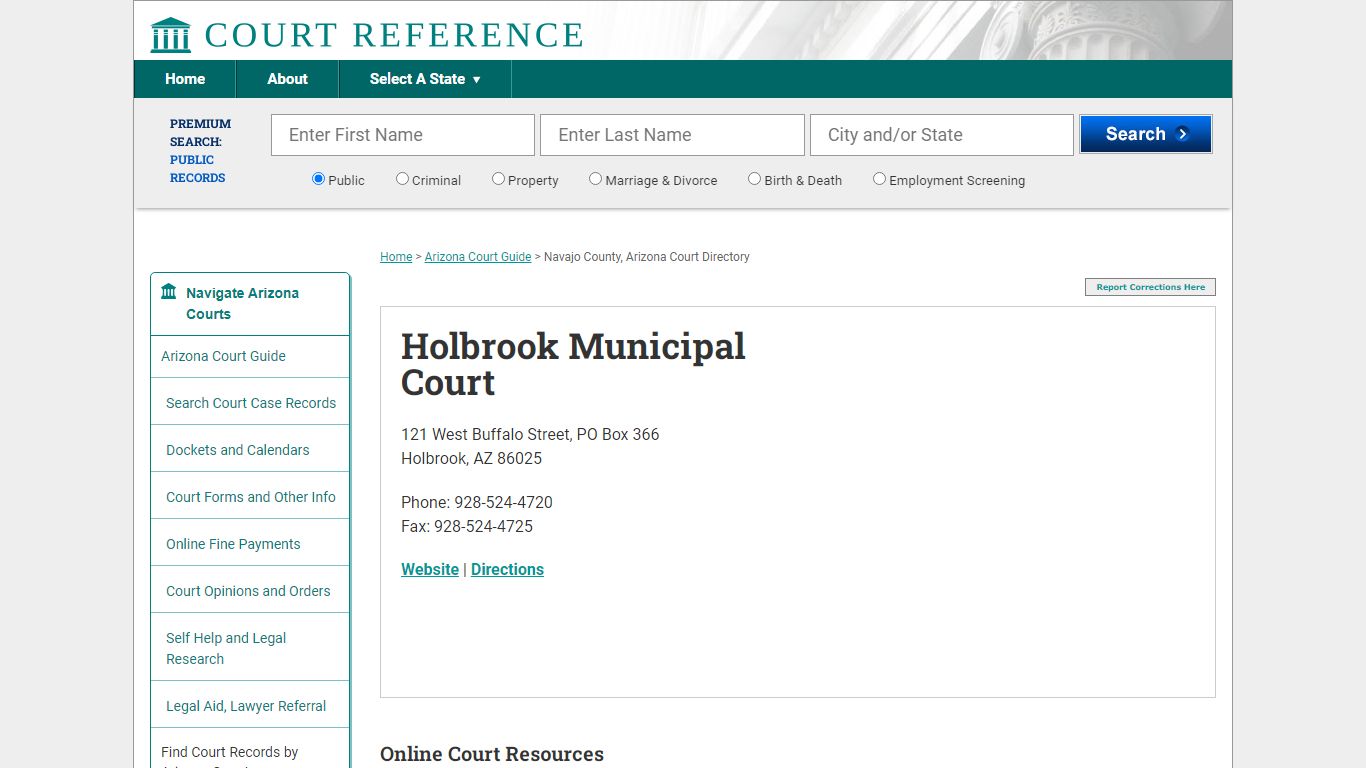Open Search Court Case Records sidebar link
Image resolution: width=1366 pixels, height=768 pixels.
(x=250, y=403)
